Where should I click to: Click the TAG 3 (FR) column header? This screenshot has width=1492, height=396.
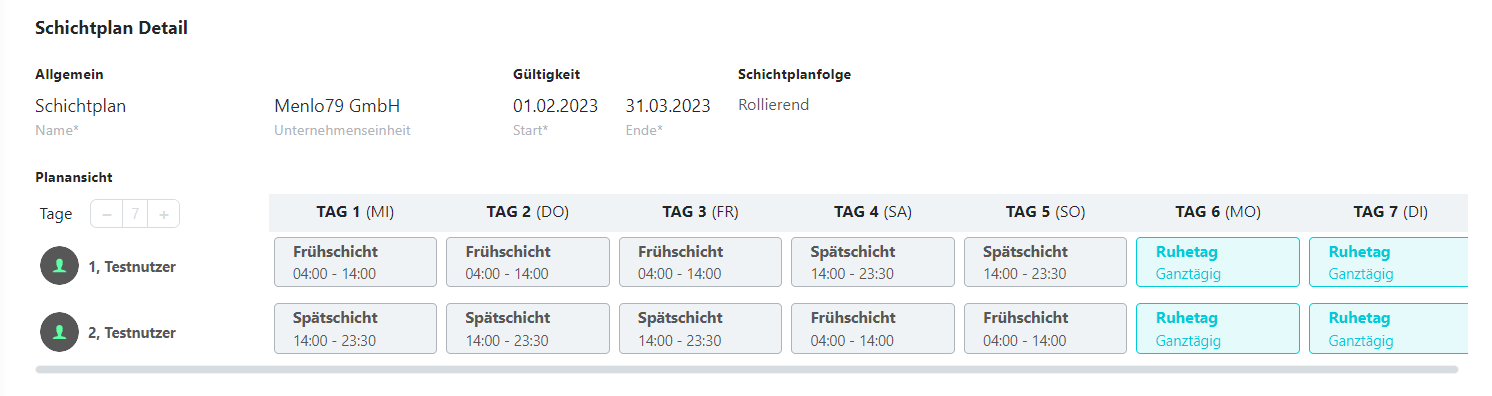(700, 212)
